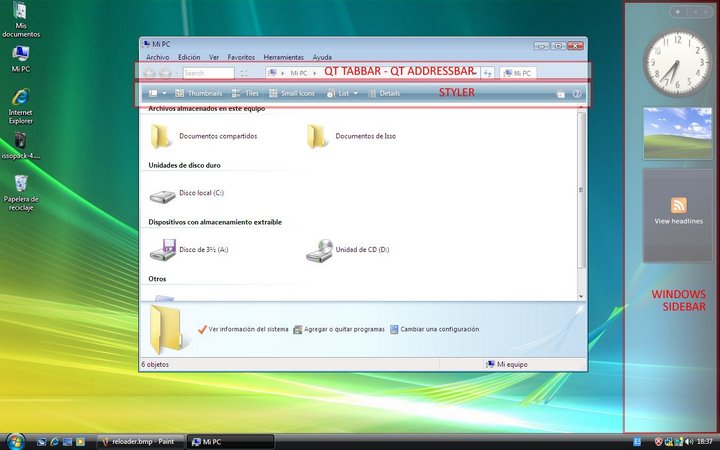Click the volume speaker tray icon
The image size is (720, 450).
(688, 442)
